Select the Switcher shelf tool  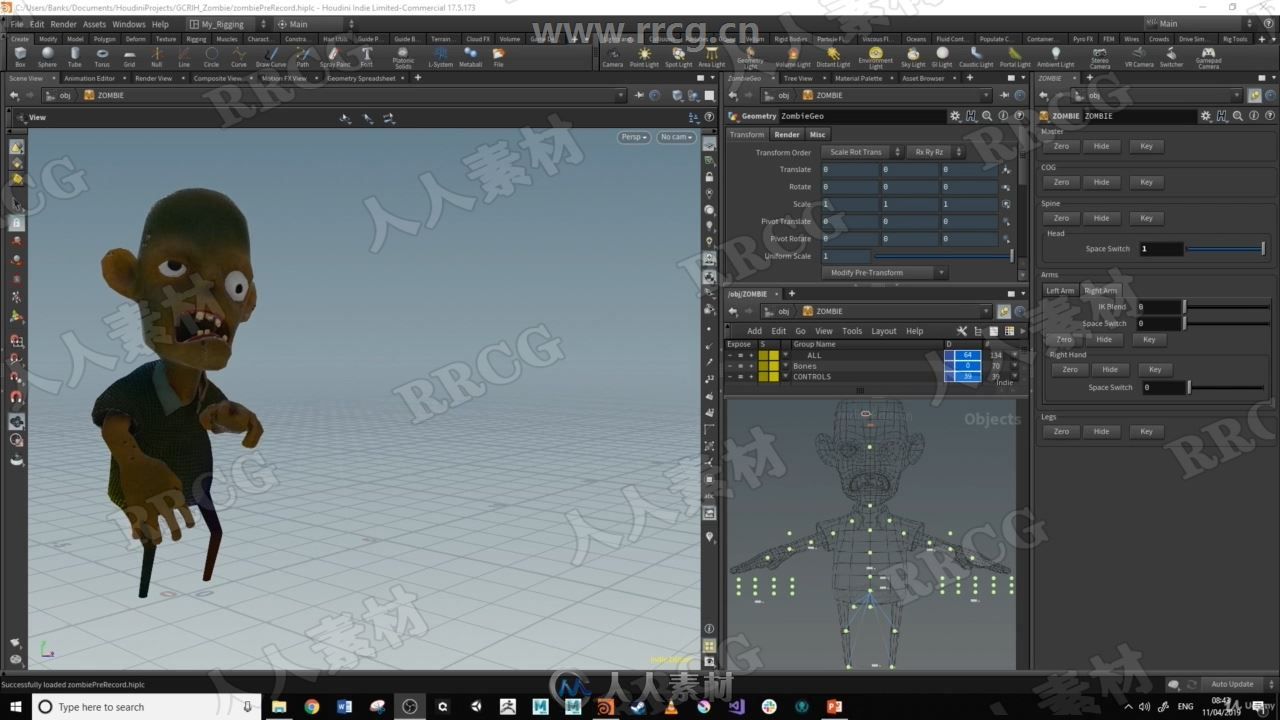coord(1171,56)
